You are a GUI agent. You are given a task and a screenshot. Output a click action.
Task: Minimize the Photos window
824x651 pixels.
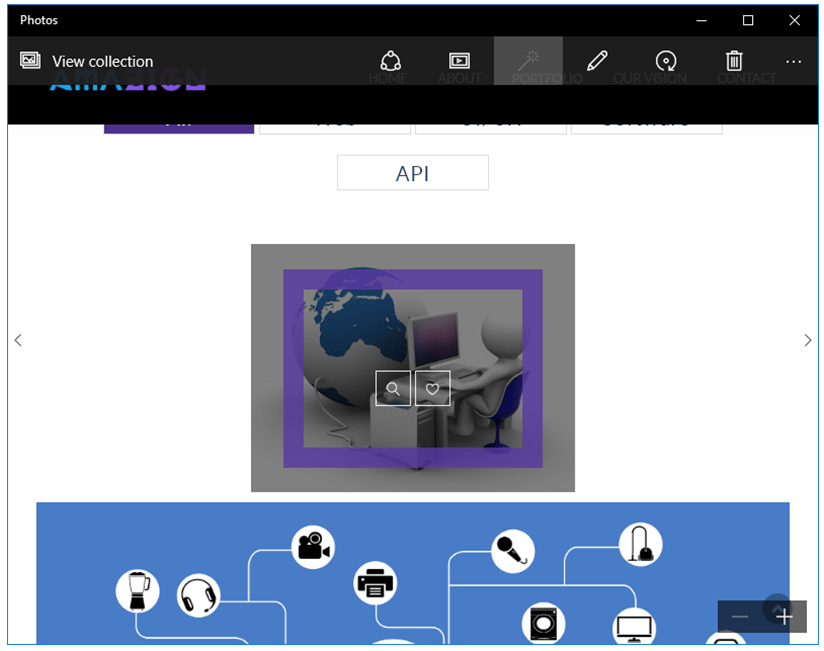(x=702, y=20)
